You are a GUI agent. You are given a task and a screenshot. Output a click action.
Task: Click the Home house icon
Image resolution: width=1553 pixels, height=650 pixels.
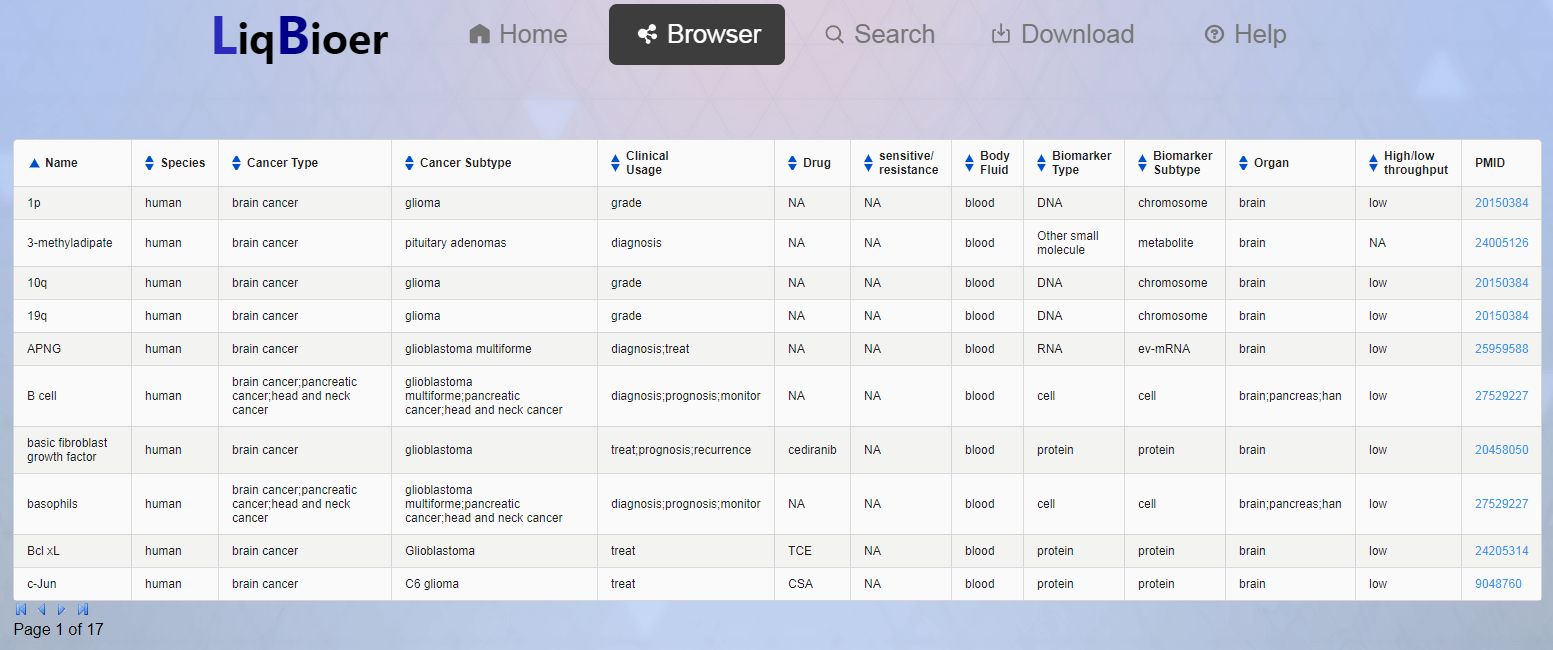click(x=479, y=35)
